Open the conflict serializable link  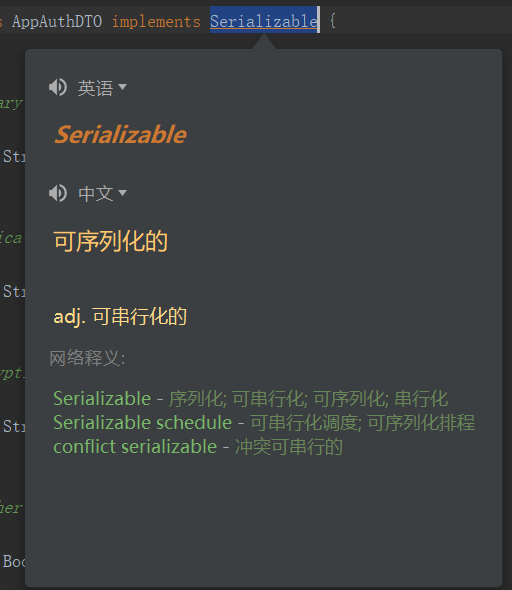point(135,447)
